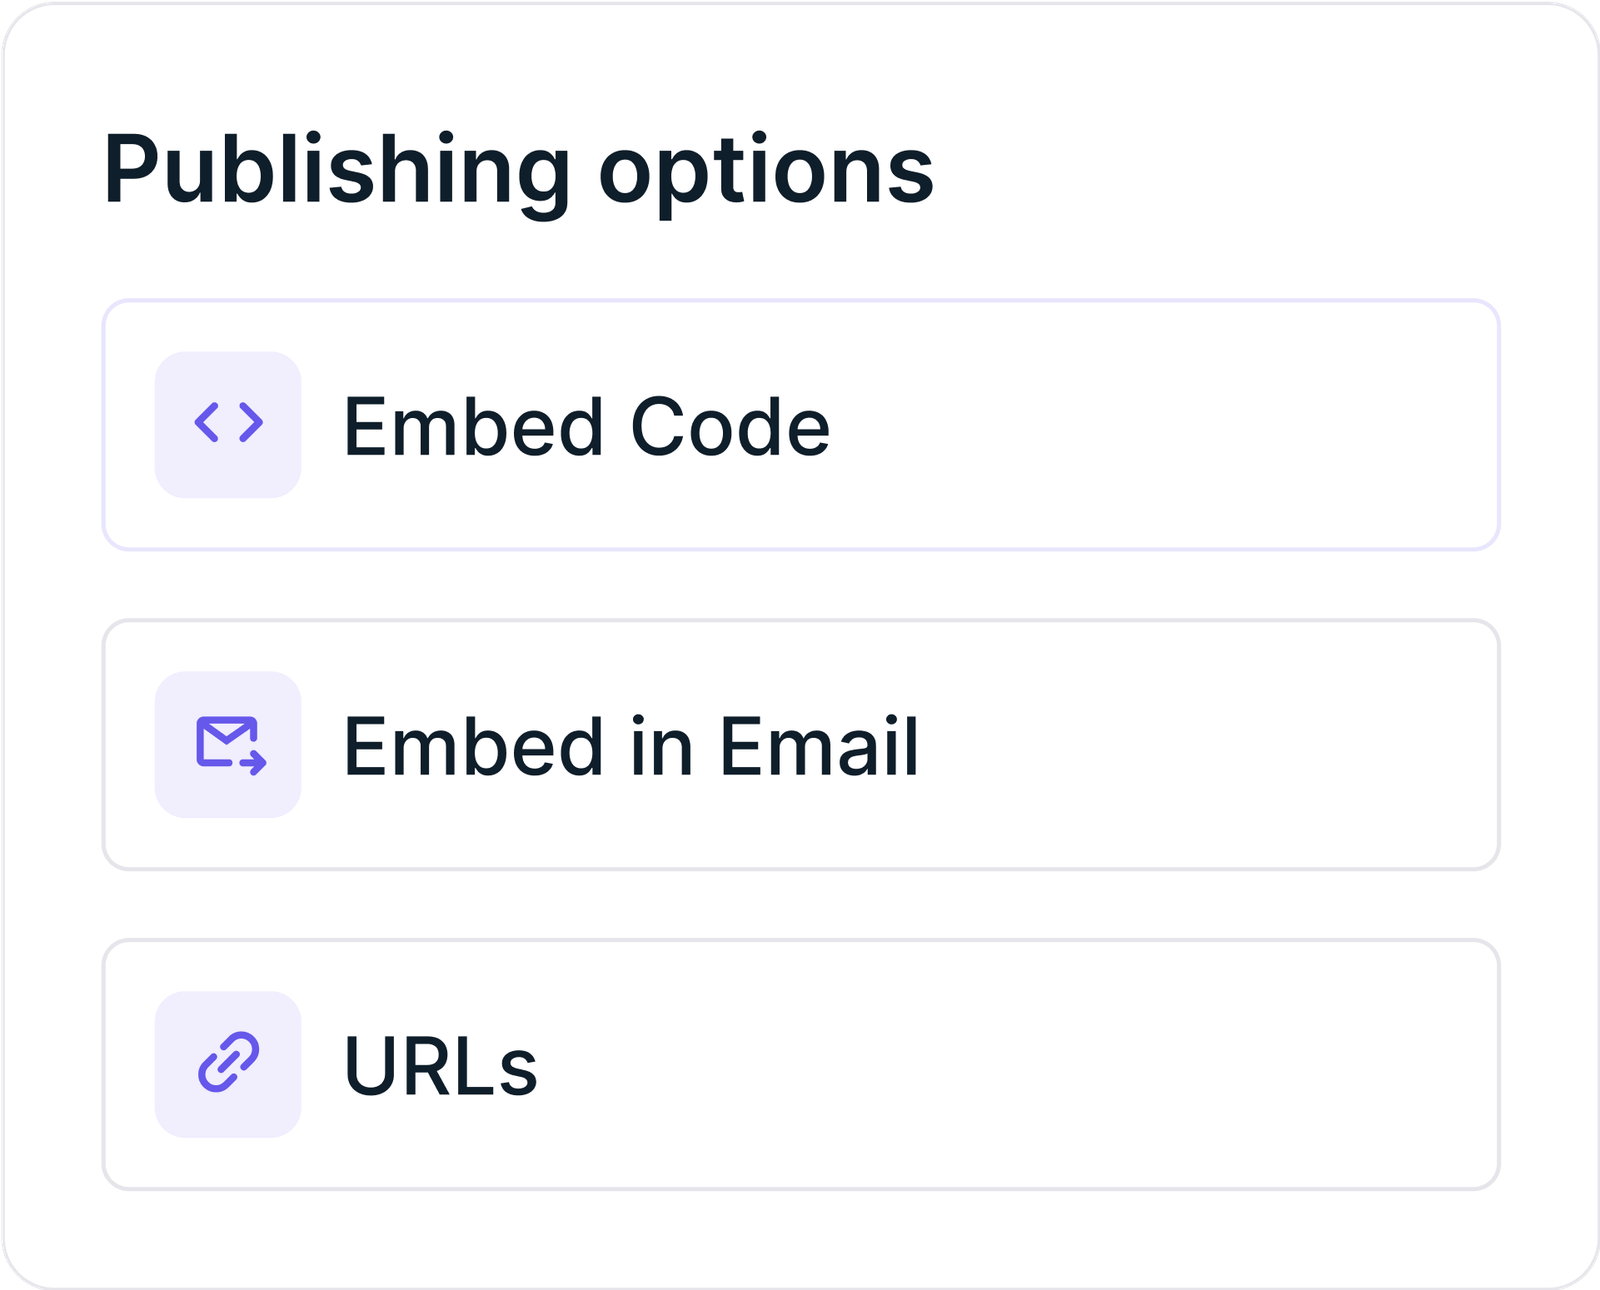The height and width of the screenshot is (1290, 1600).
Task: Click the angle brackets code icon
Action: (x=228, y=423)
